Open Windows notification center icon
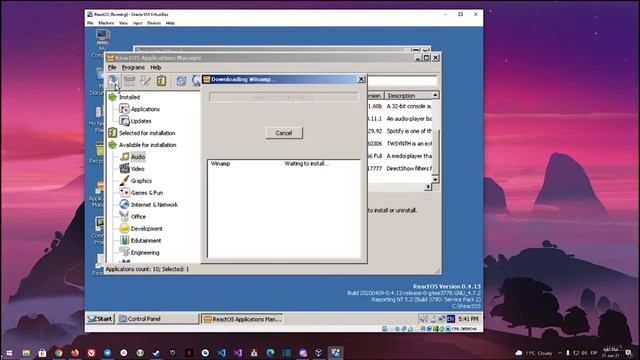 point(629,353)
